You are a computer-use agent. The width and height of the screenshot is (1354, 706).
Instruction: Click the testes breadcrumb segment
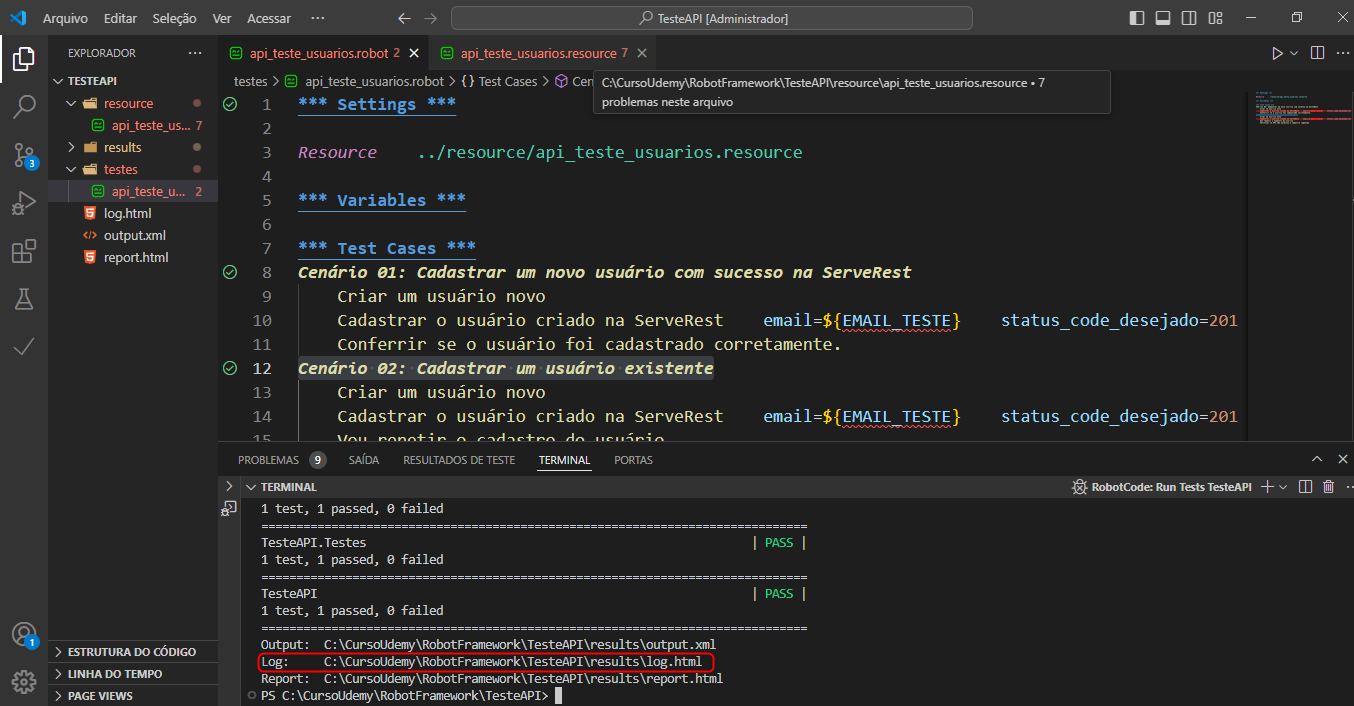pyautogui.click(x=250, y=82)
